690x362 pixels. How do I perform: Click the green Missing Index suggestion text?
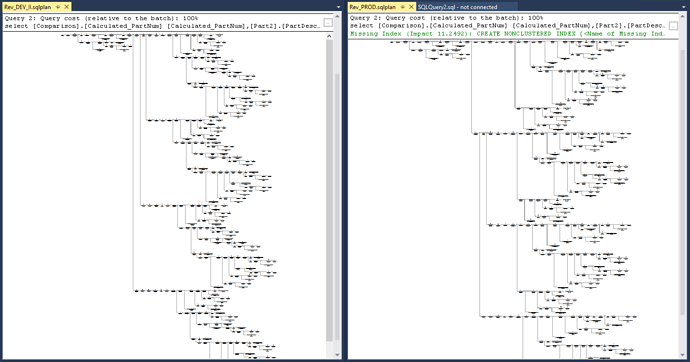click(x=507, y=34)
